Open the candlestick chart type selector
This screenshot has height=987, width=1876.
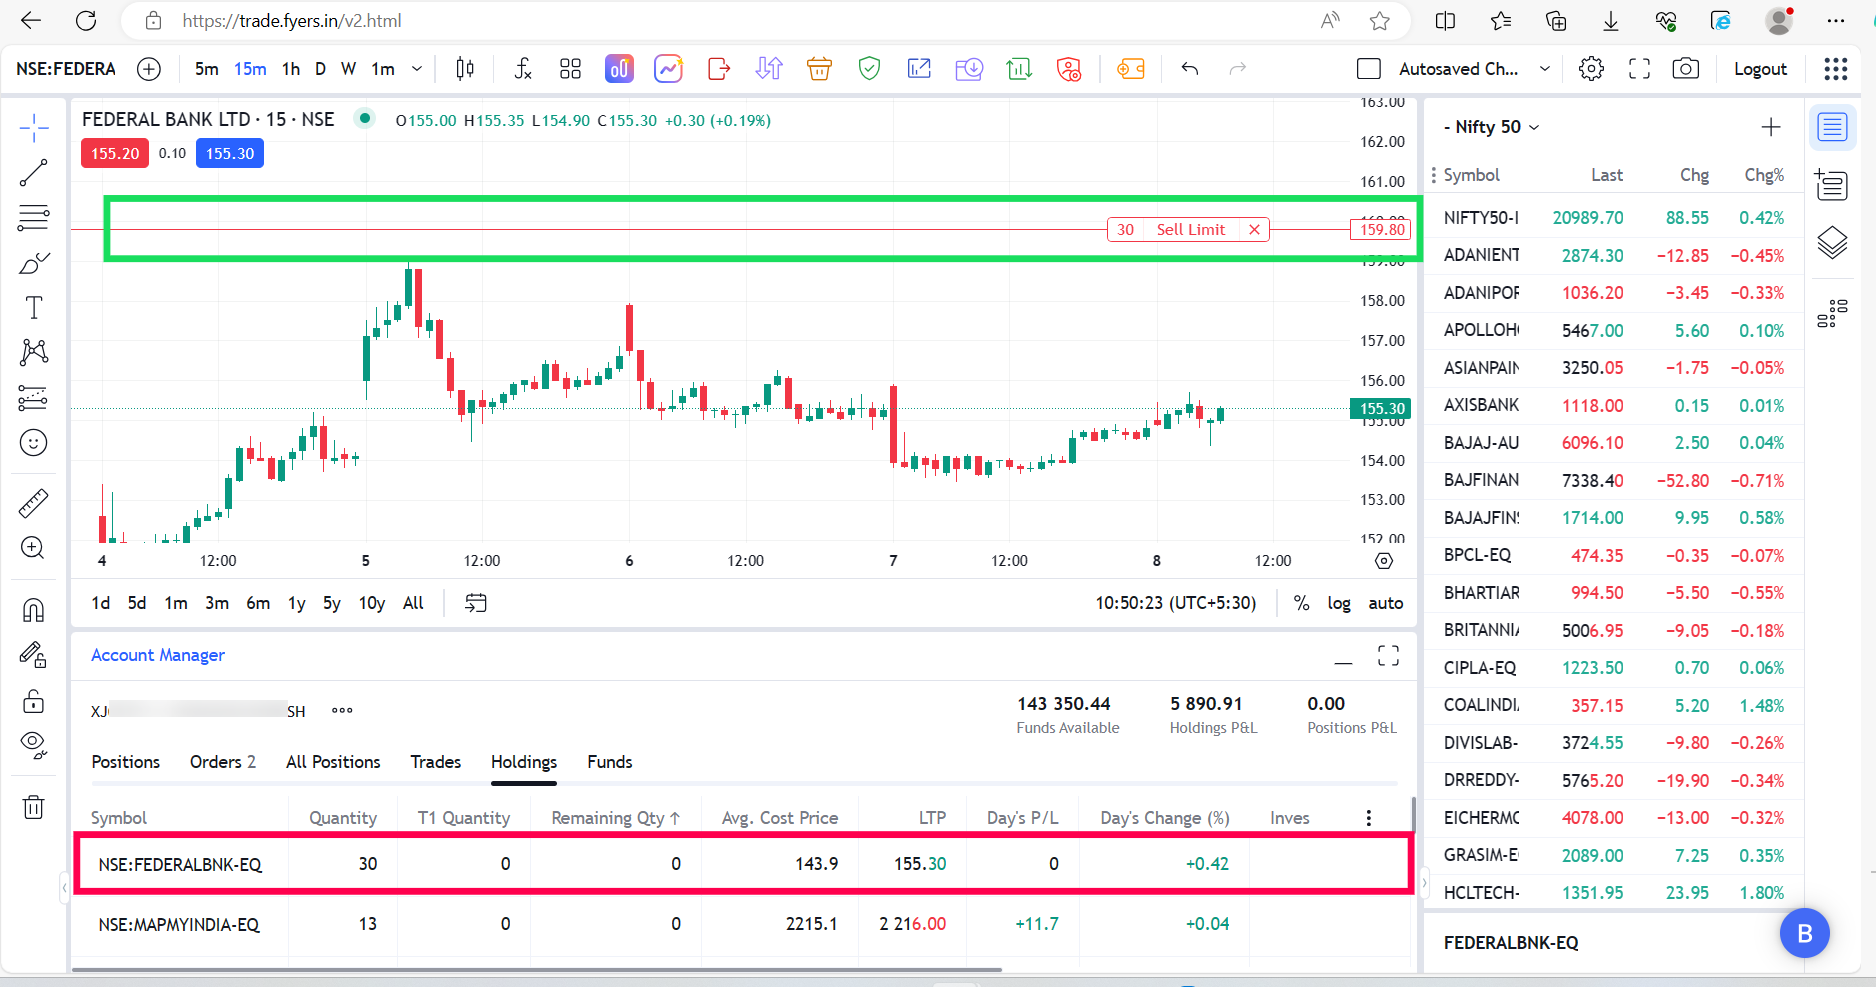pos(465,69)
